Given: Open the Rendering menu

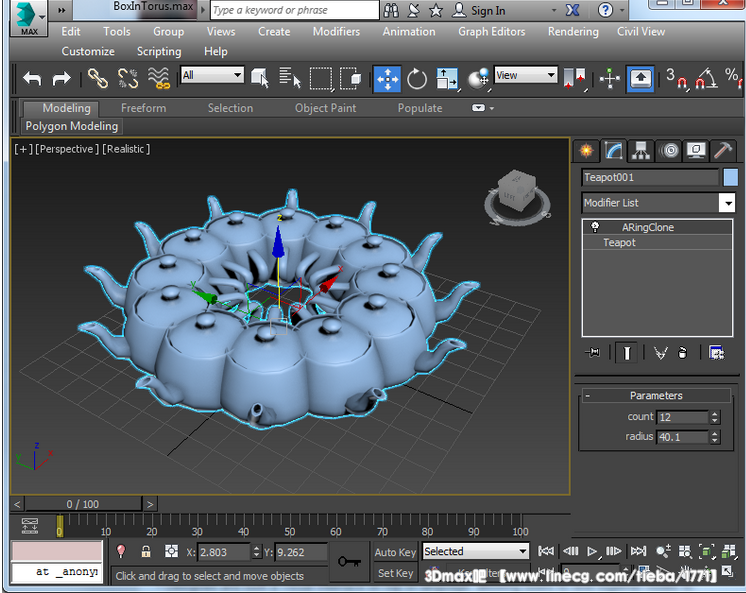Looking at the screenshot, I should [x=573, y=31].
